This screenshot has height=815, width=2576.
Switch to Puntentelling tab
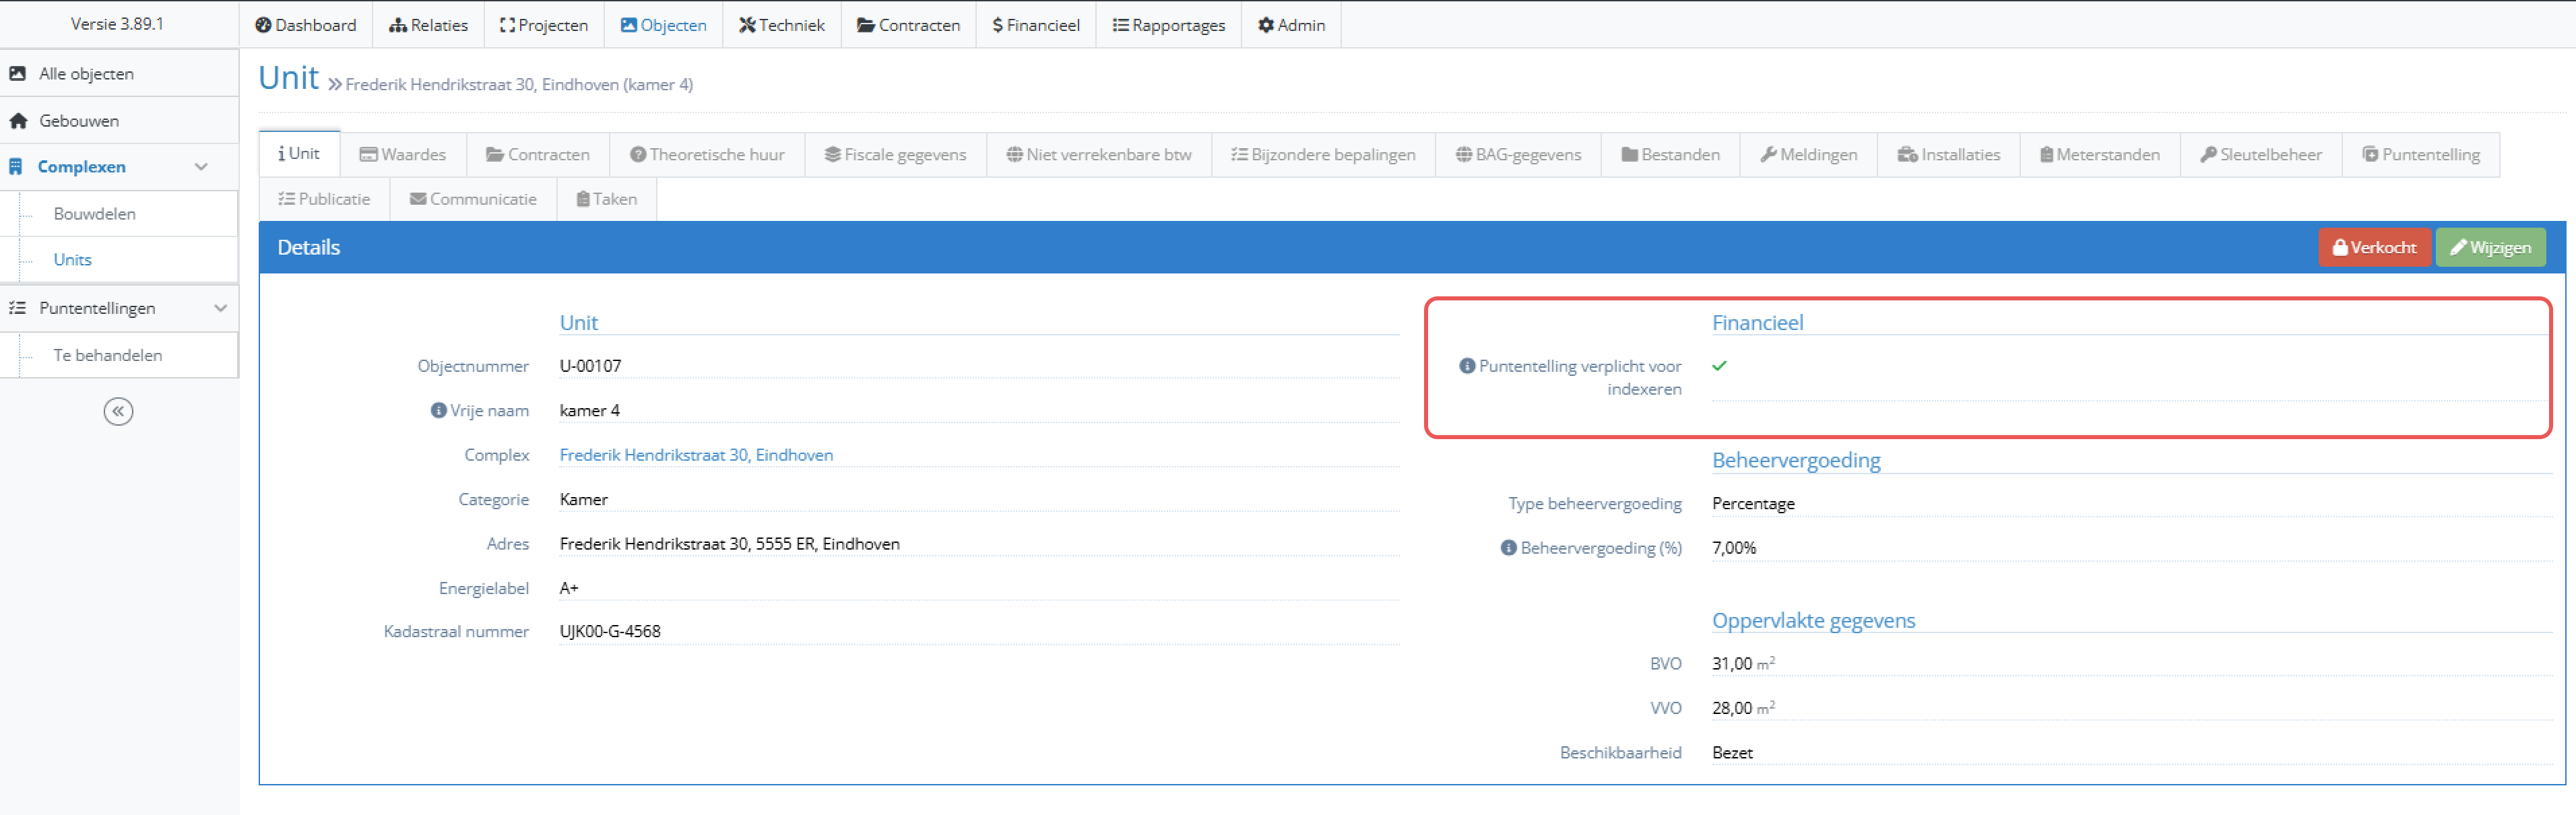click(x=2421, y=154)
